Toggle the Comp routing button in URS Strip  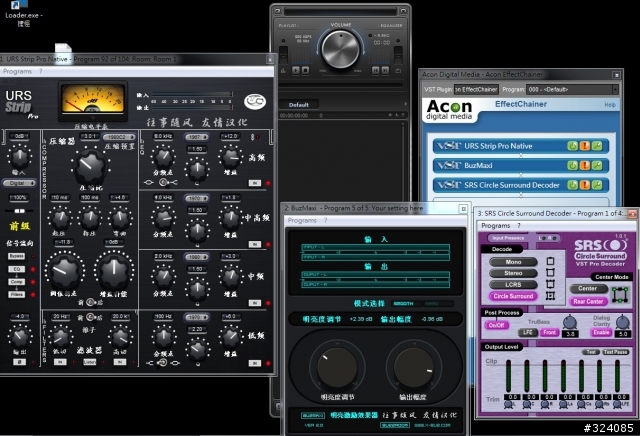click(x=16, y=282)
